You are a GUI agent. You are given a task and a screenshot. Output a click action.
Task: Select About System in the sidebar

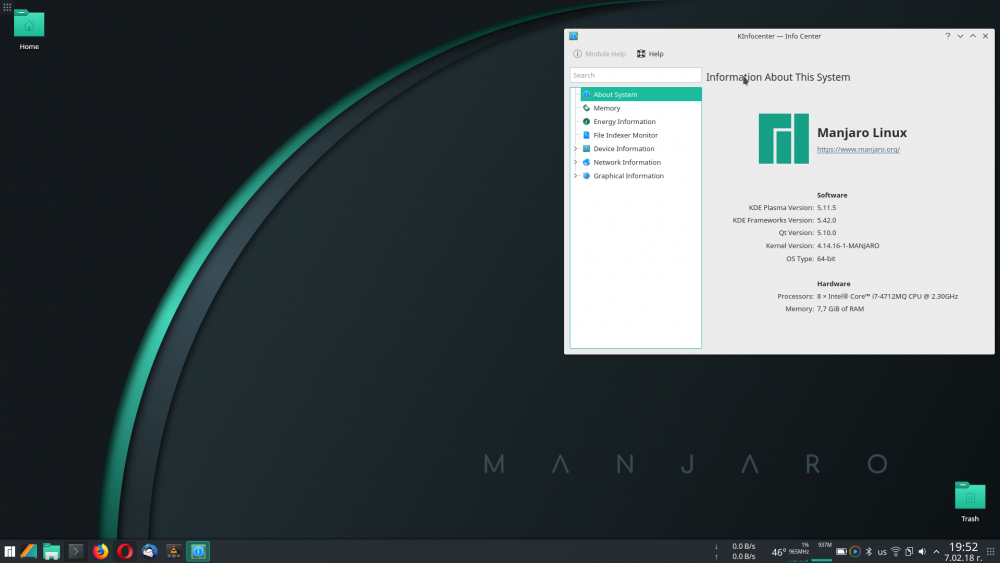pyautogui.click(x=640, y=94)
